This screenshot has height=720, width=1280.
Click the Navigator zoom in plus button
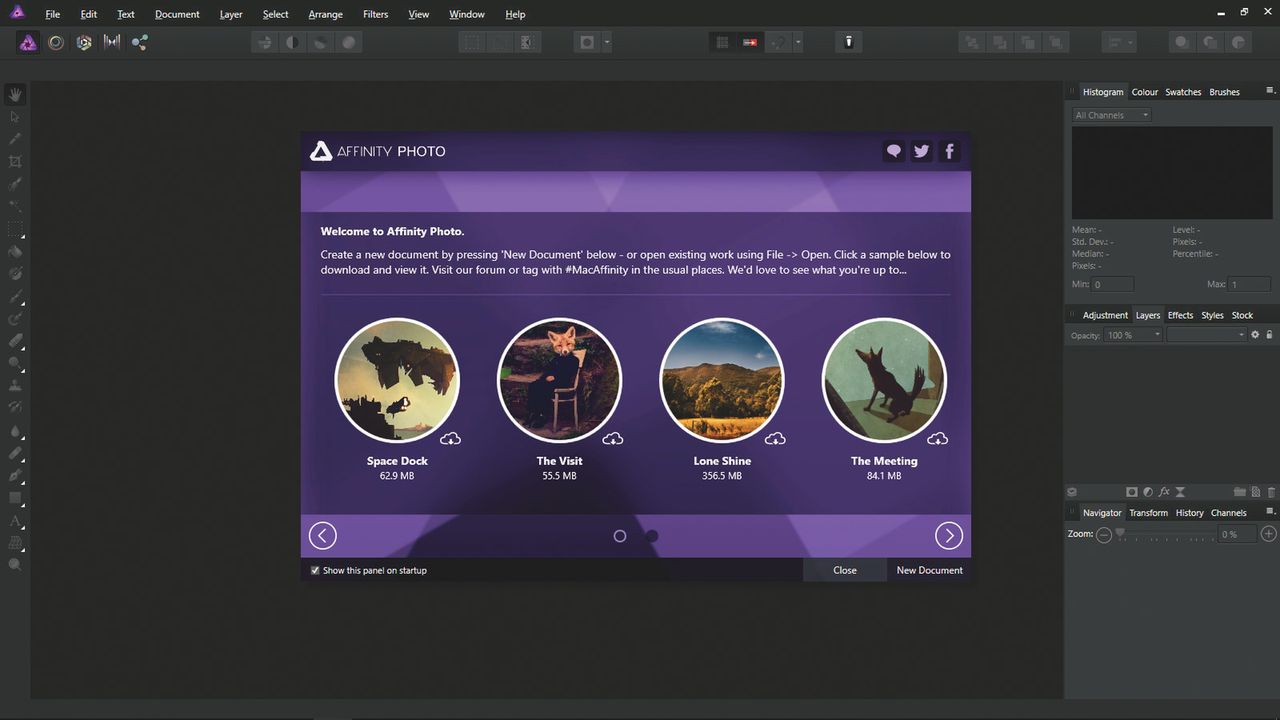pos(1269,534)
